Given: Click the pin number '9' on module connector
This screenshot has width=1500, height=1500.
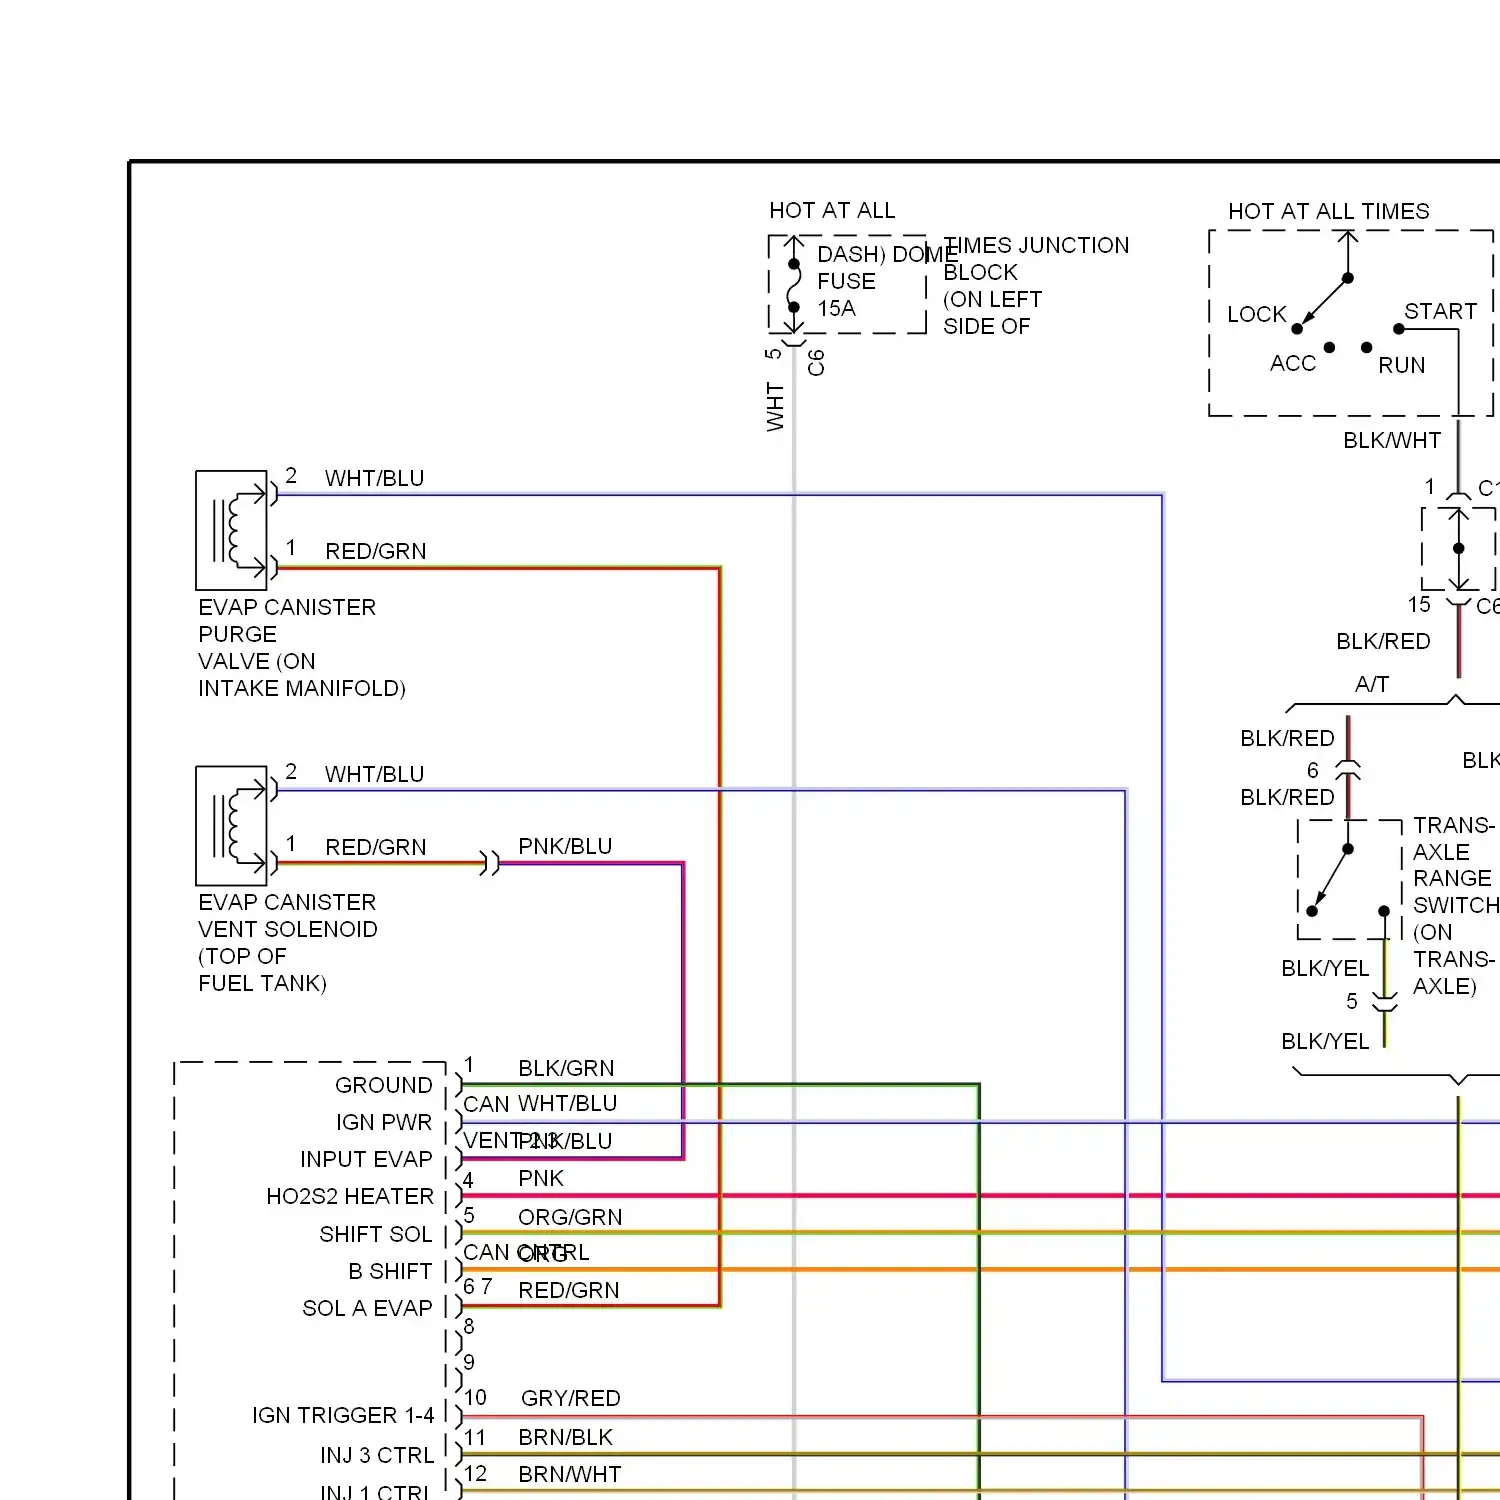Looking at the screenshot, I should [x=469, y=1362].
